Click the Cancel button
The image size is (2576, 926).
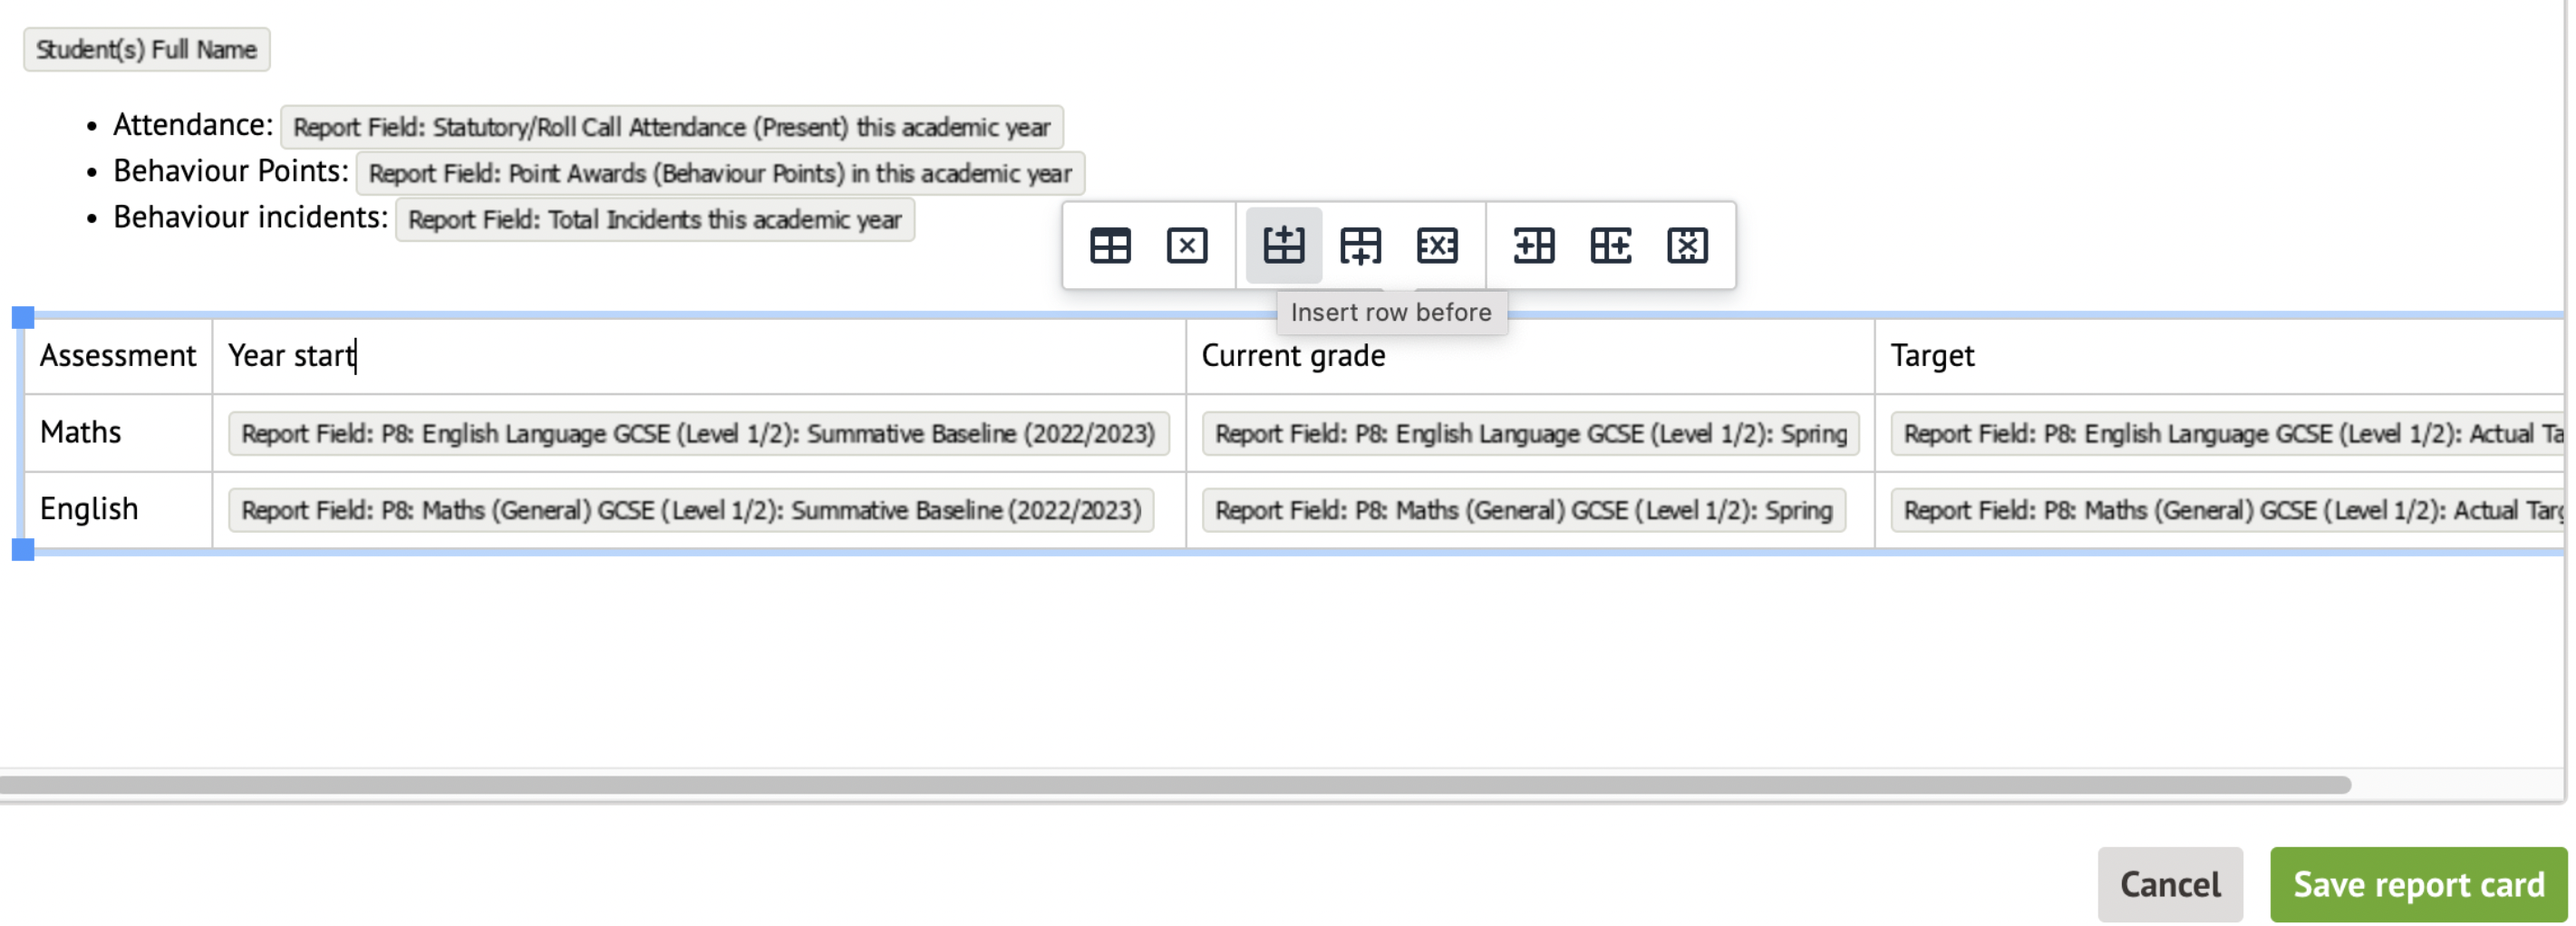2169,884
